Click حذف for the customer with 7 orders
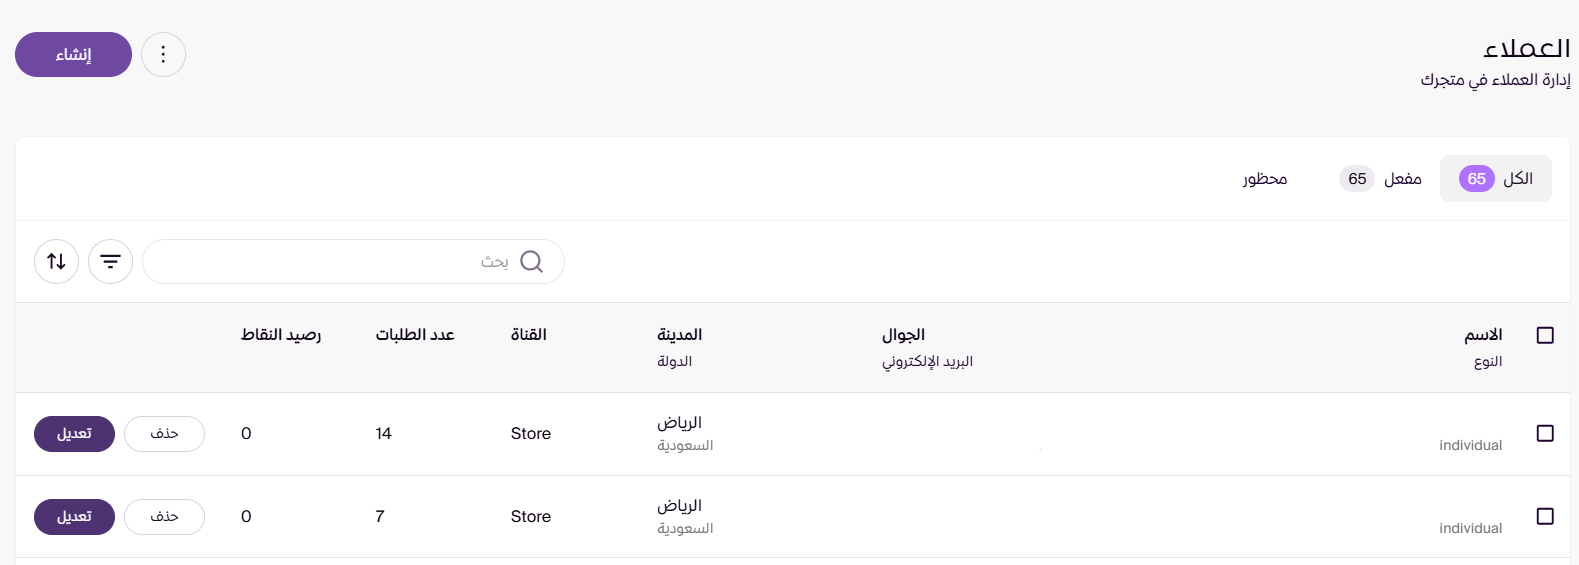The height and width of the screenshot is (565, 1579). coord(164,517)
